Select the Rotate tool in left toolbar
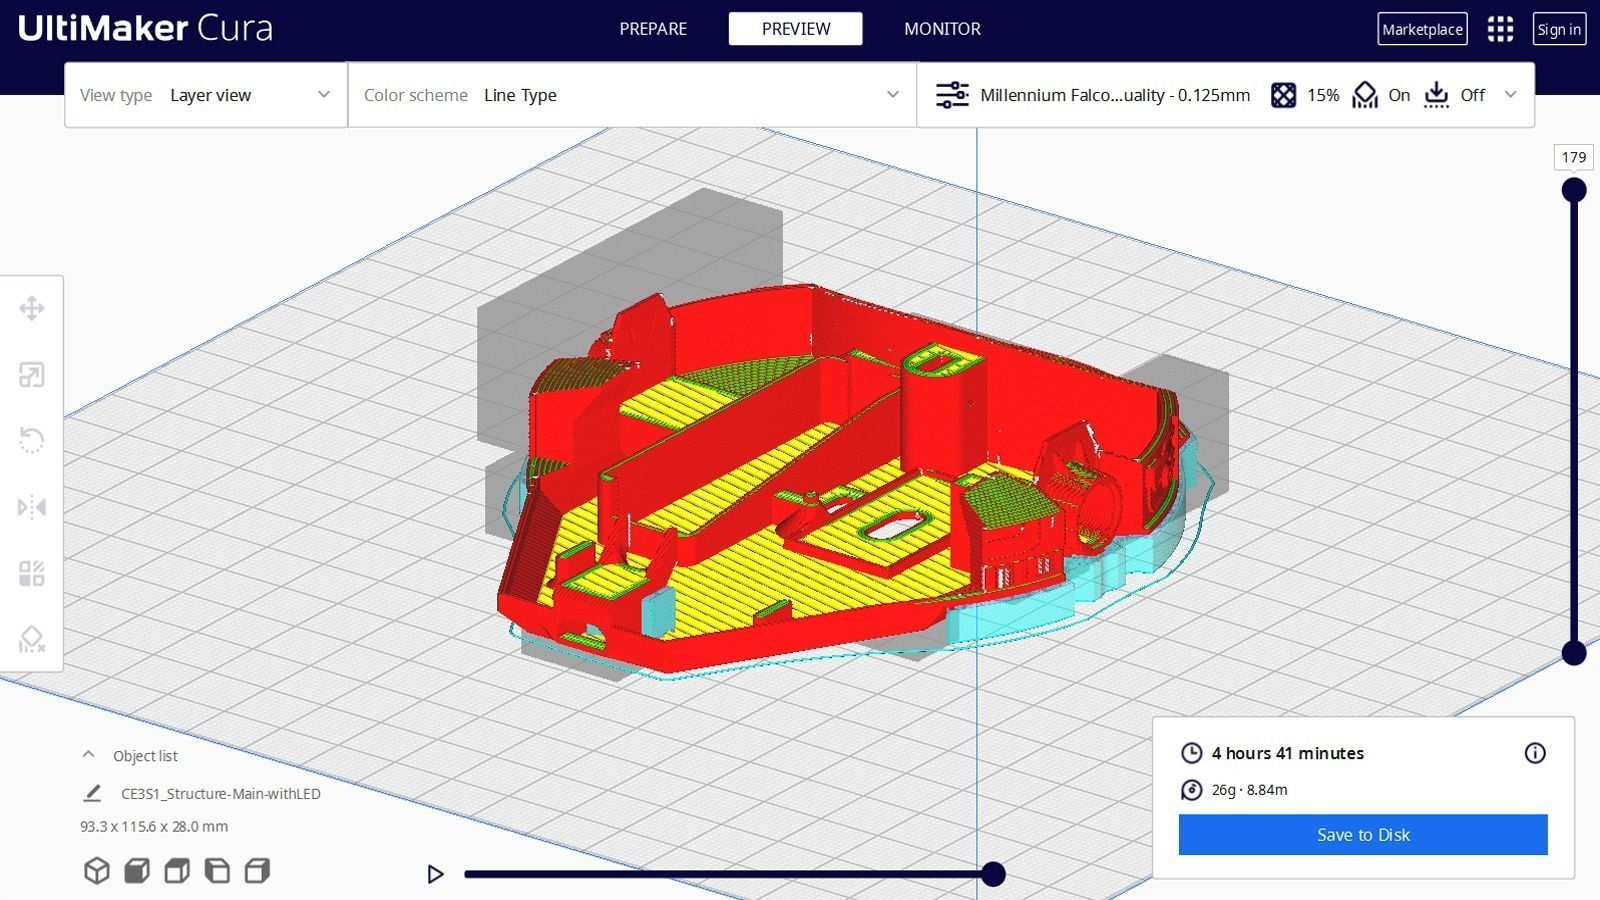This screenshot has width=1600, height=900. [x=32, y=440]
